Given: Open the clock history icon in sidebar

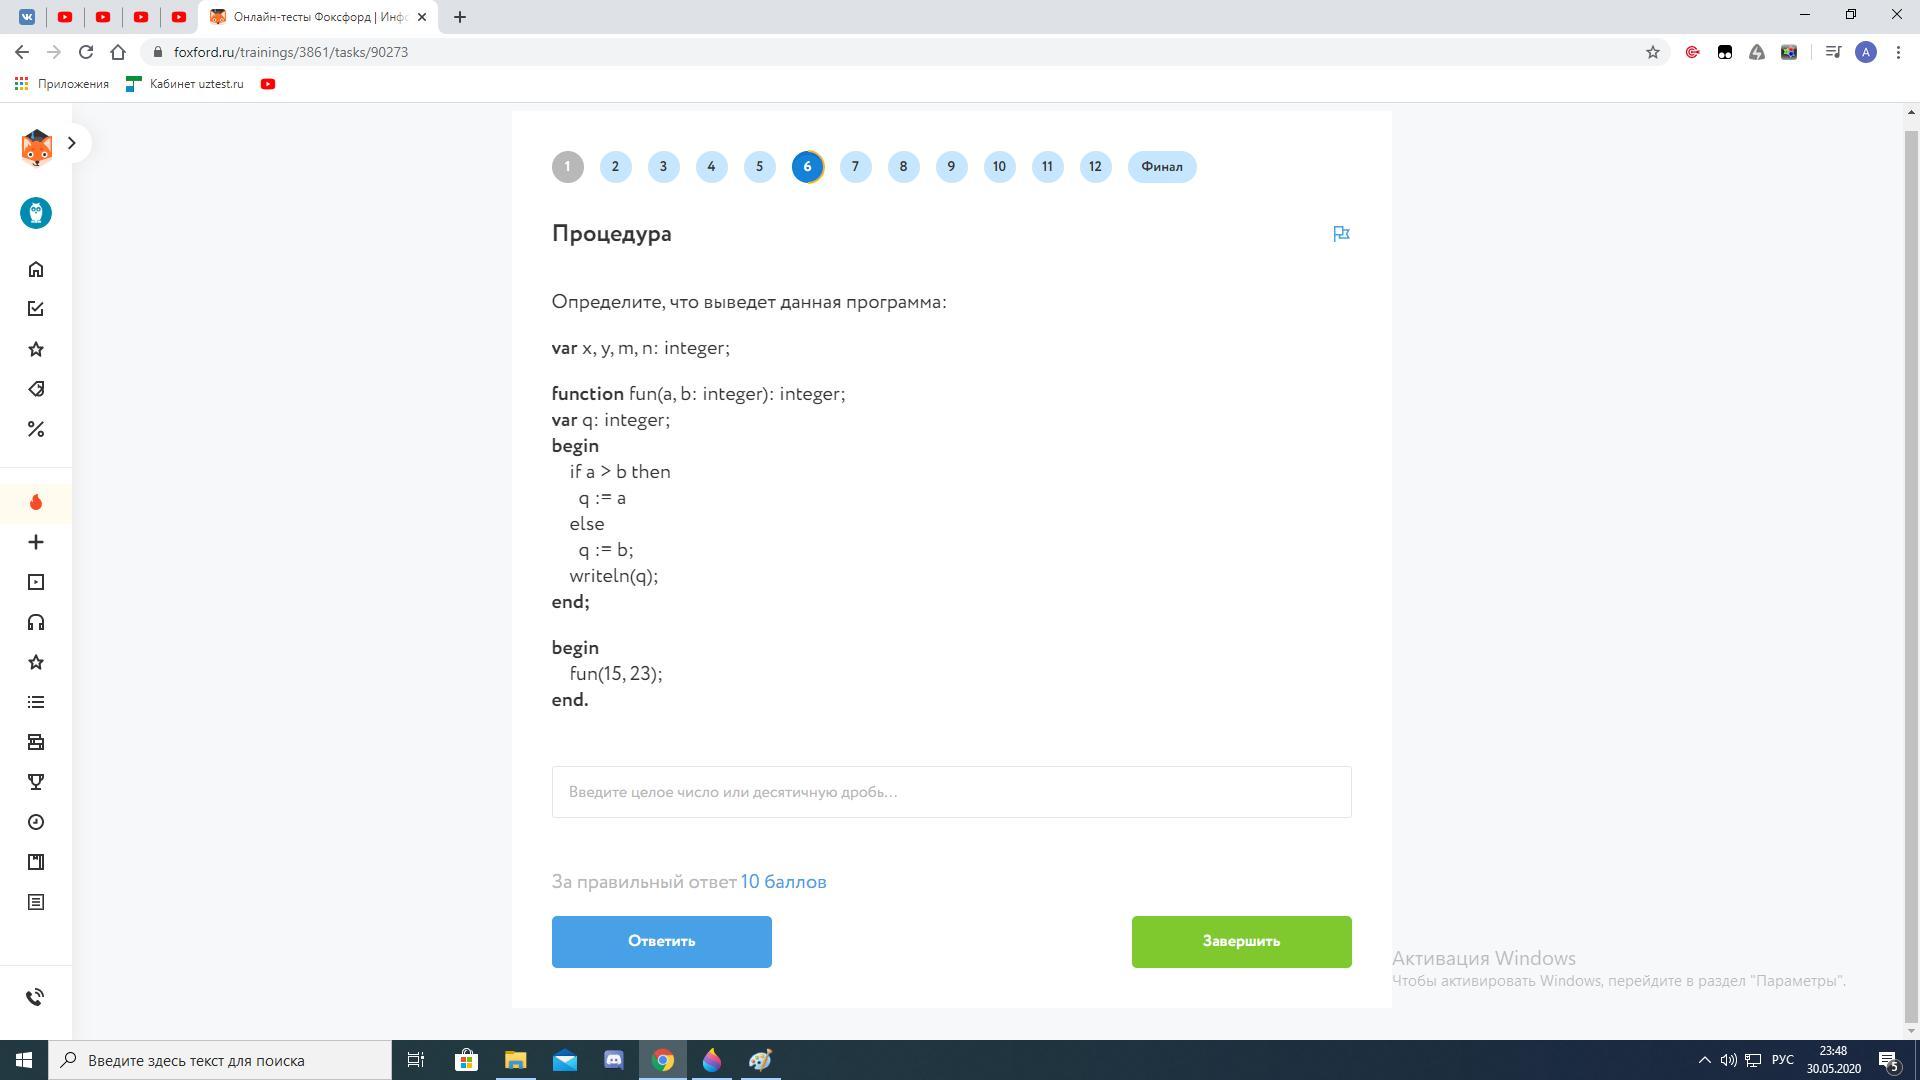Looking at the screenshot, I should tap(36, 822).
